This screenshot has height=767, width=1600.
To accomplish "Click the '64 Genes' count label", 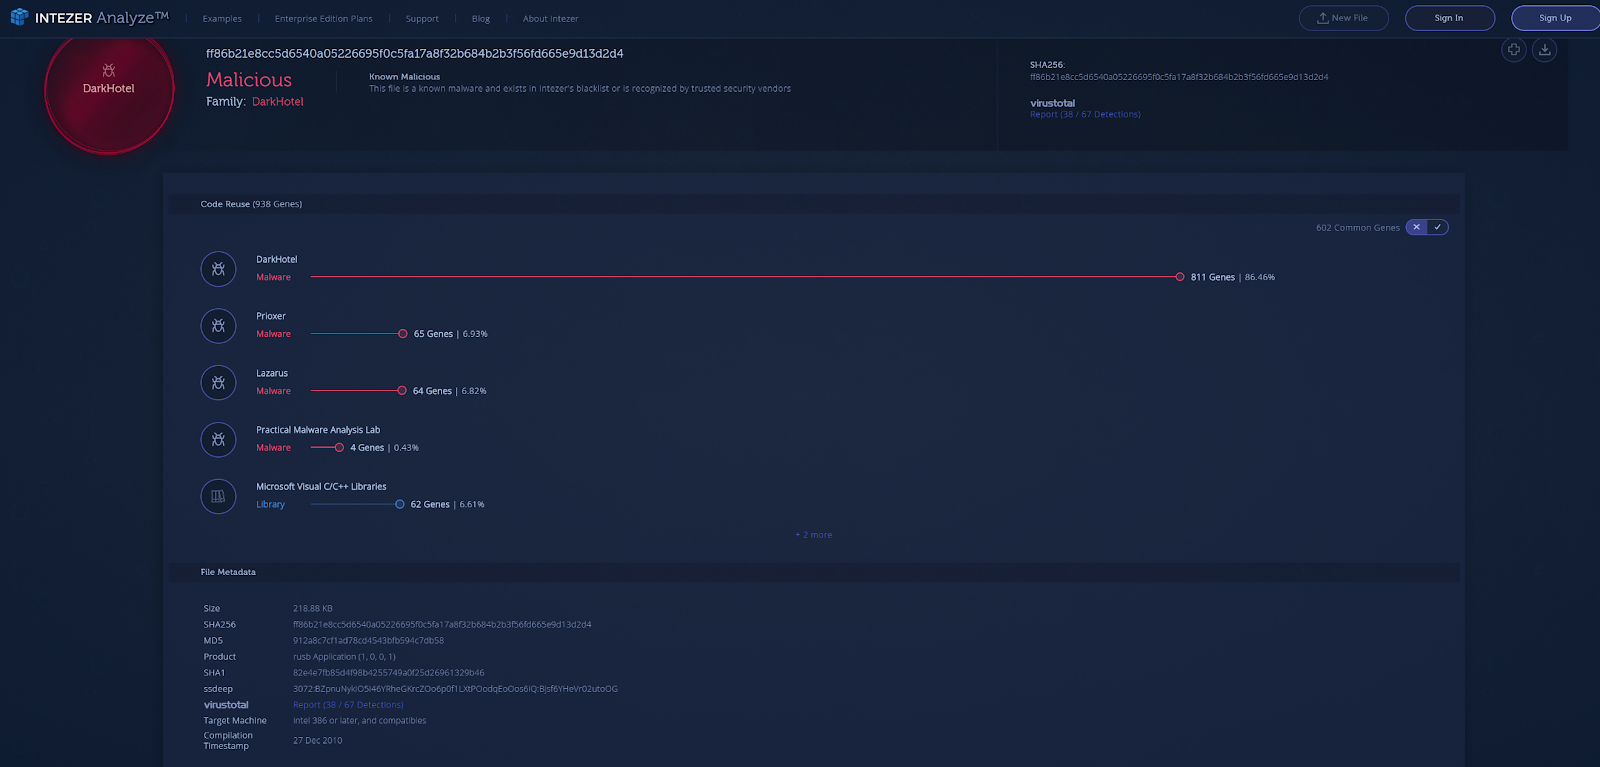I will 432,391.
